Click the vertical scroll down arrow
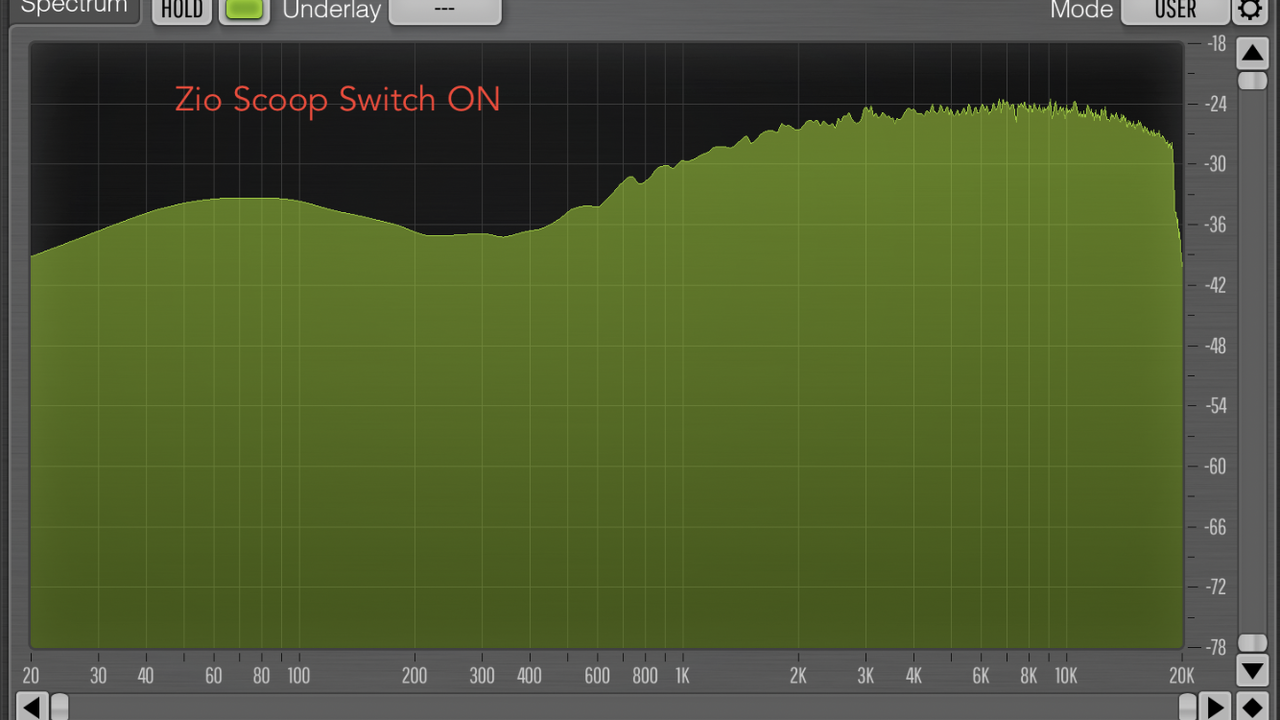 pyautogui.click(x=1253, y=669)
